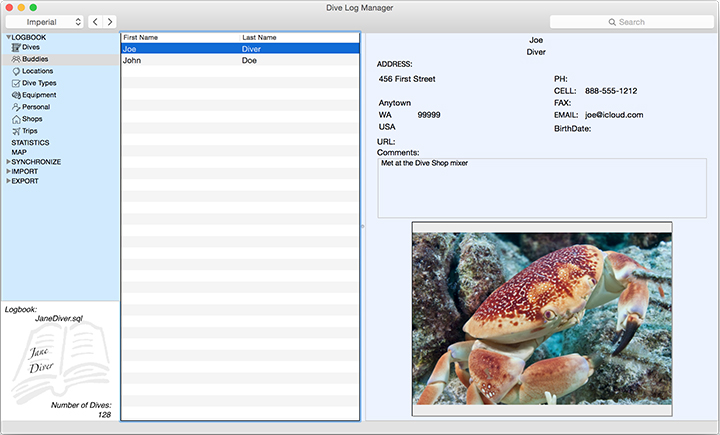The image size is (720, 435).
Task: Click the Locations pin icon
Action: [16, 71]
